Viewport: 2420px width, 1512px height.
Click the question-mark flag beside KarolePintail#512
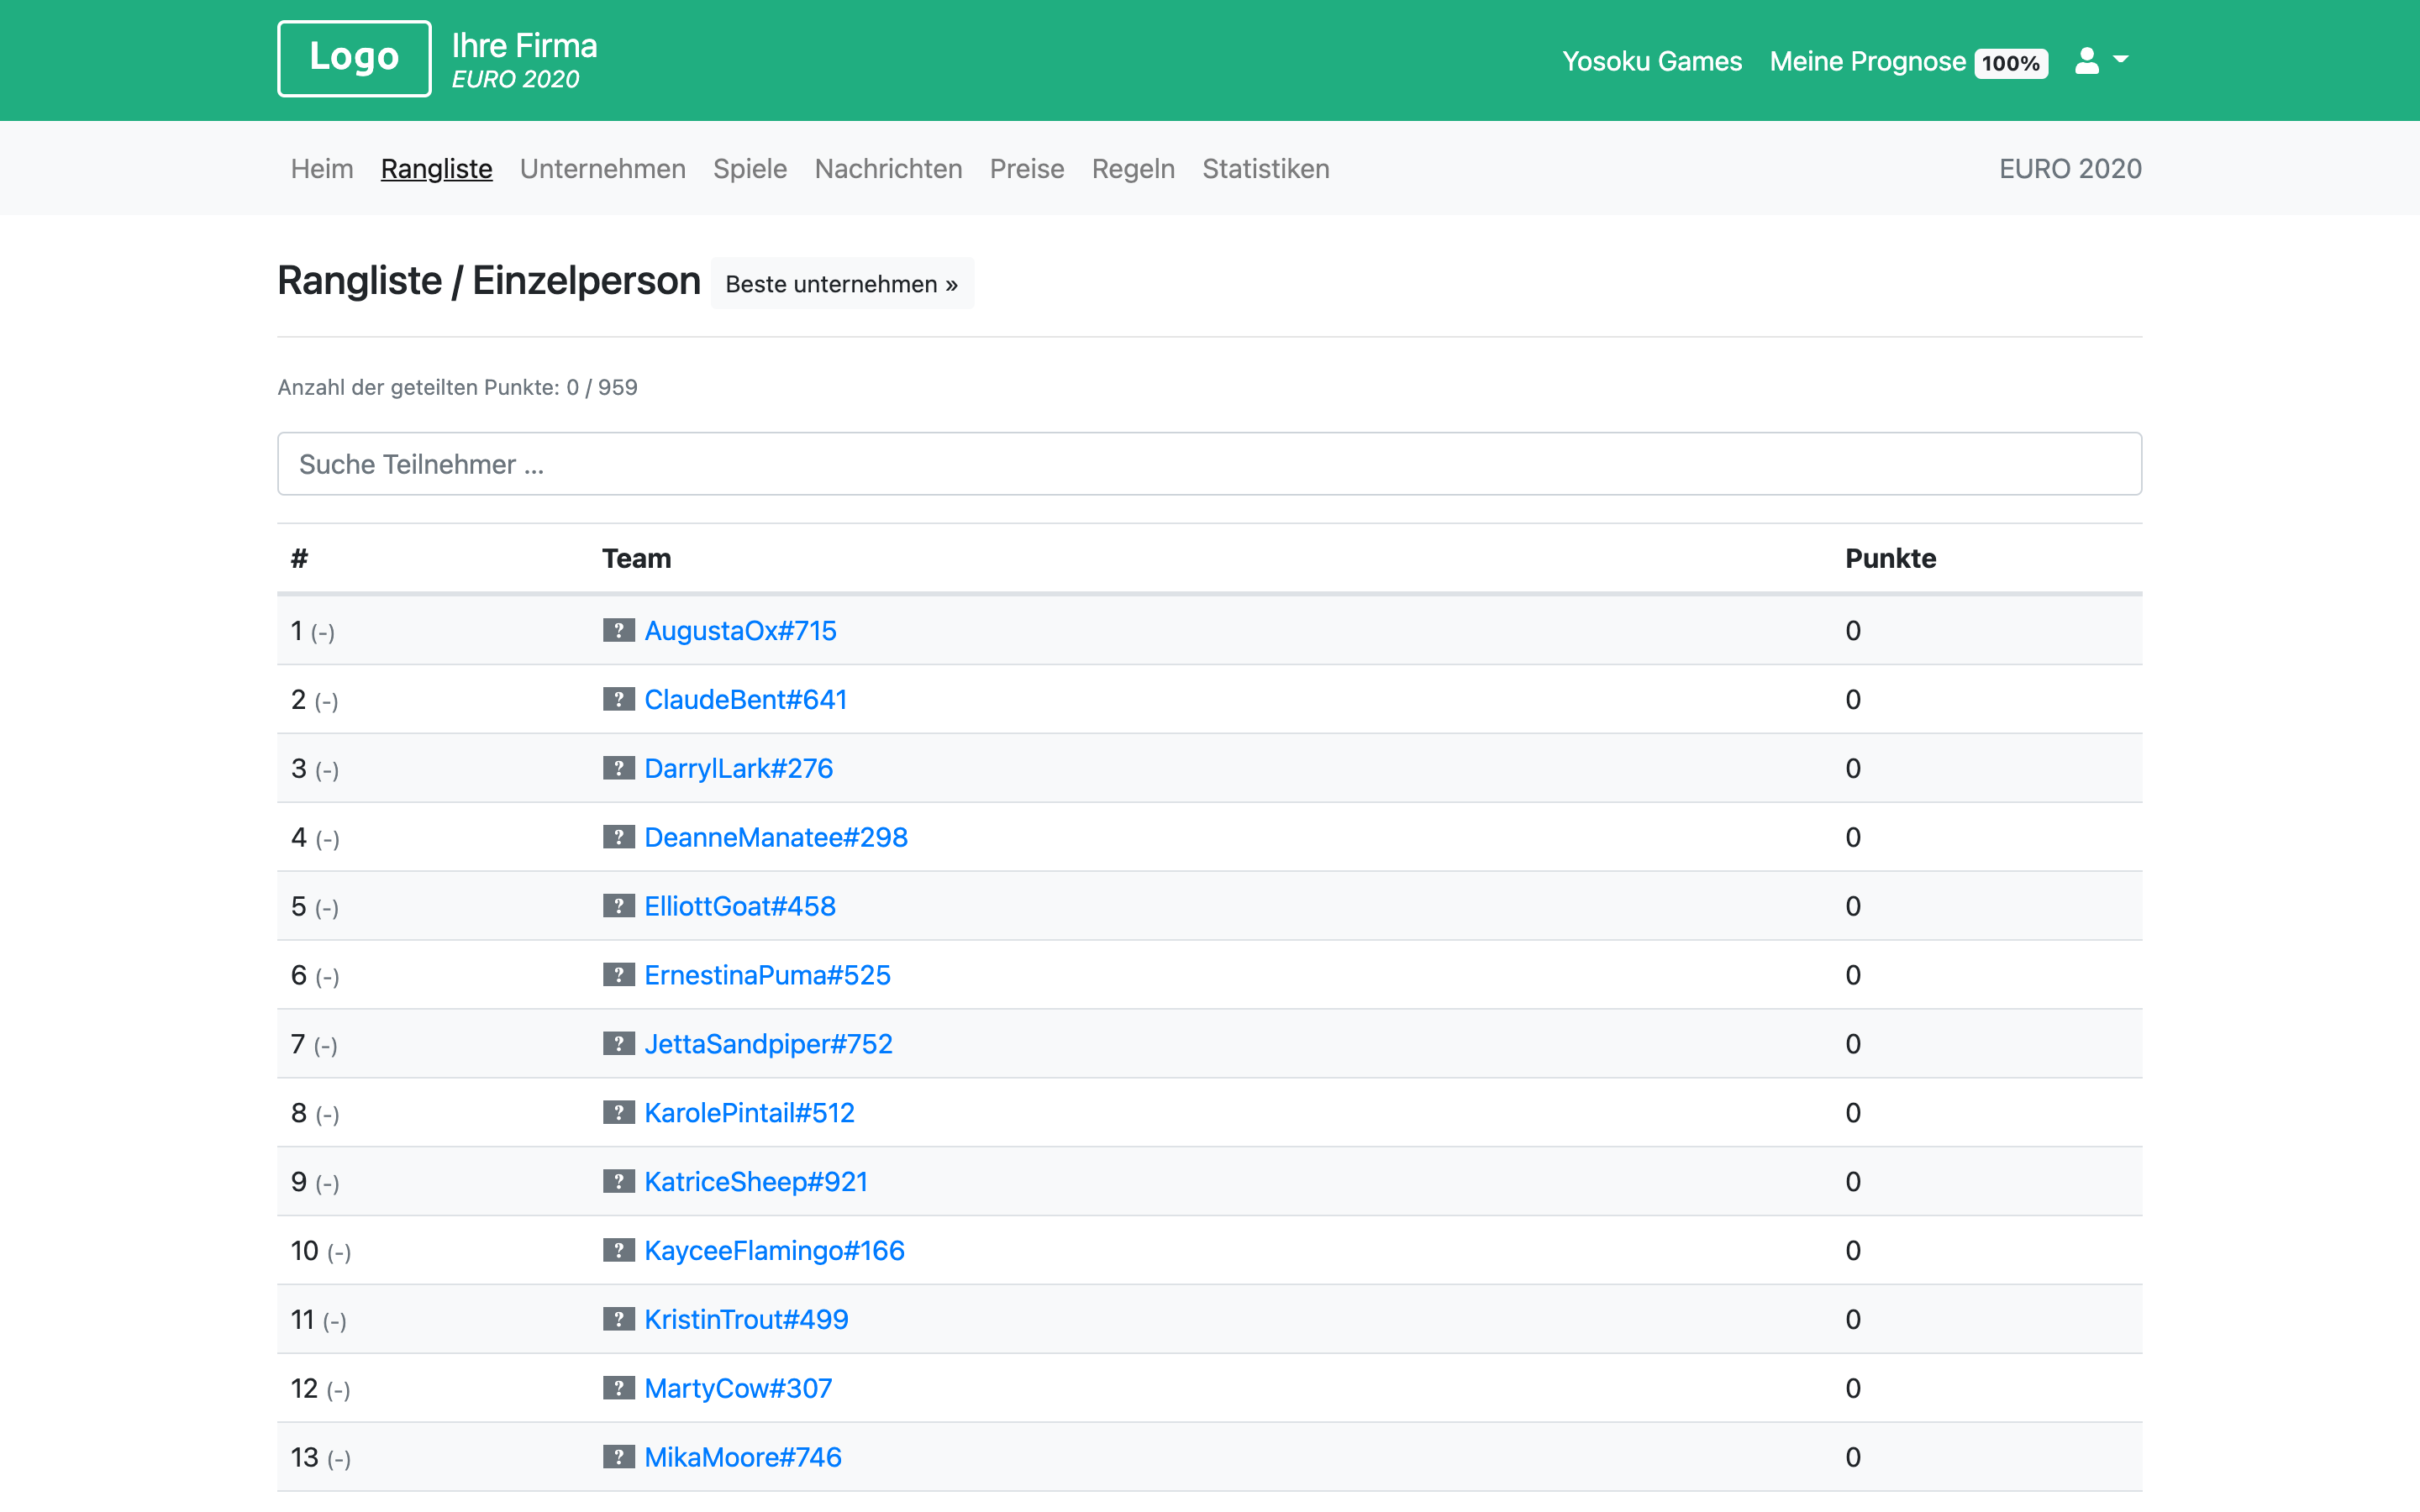point(619,1113)
